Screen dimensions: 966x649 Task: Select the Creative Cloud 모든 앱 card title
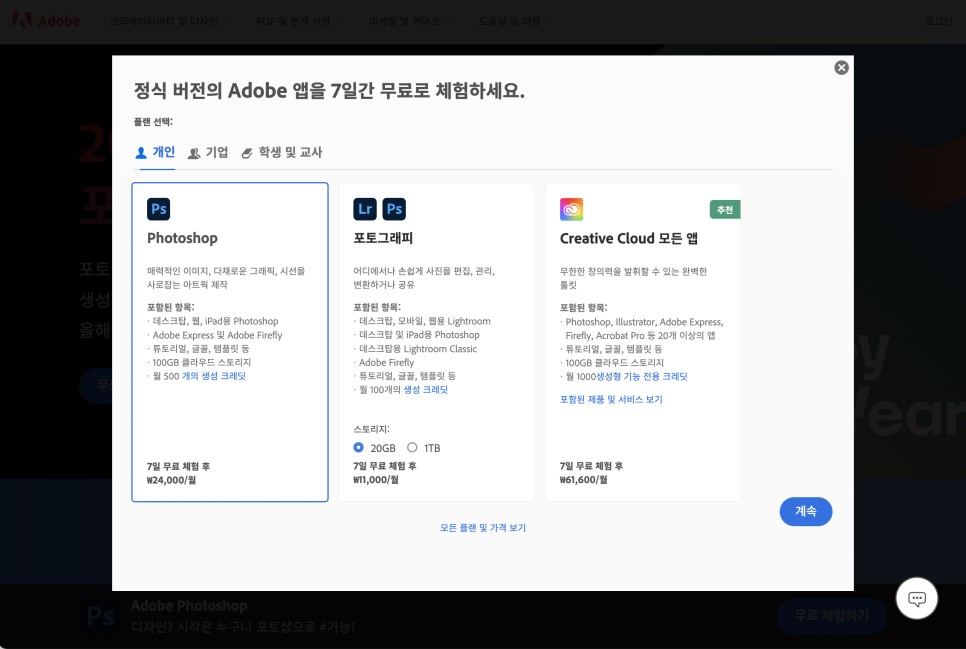coord(629,239)
